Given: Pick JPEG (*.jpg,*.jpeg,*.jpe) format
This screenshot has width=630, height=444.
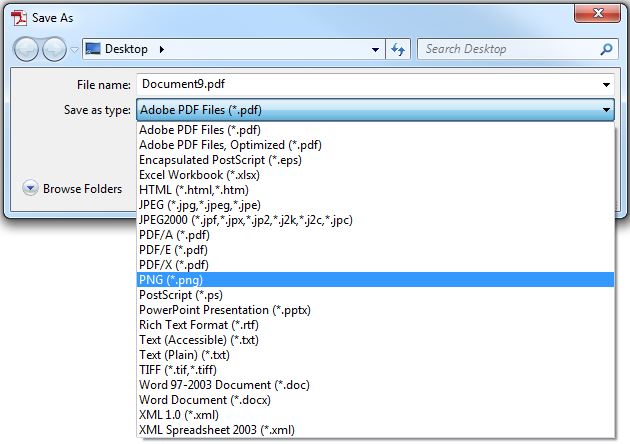Looking at the screenshot, I should click(375, 205).
